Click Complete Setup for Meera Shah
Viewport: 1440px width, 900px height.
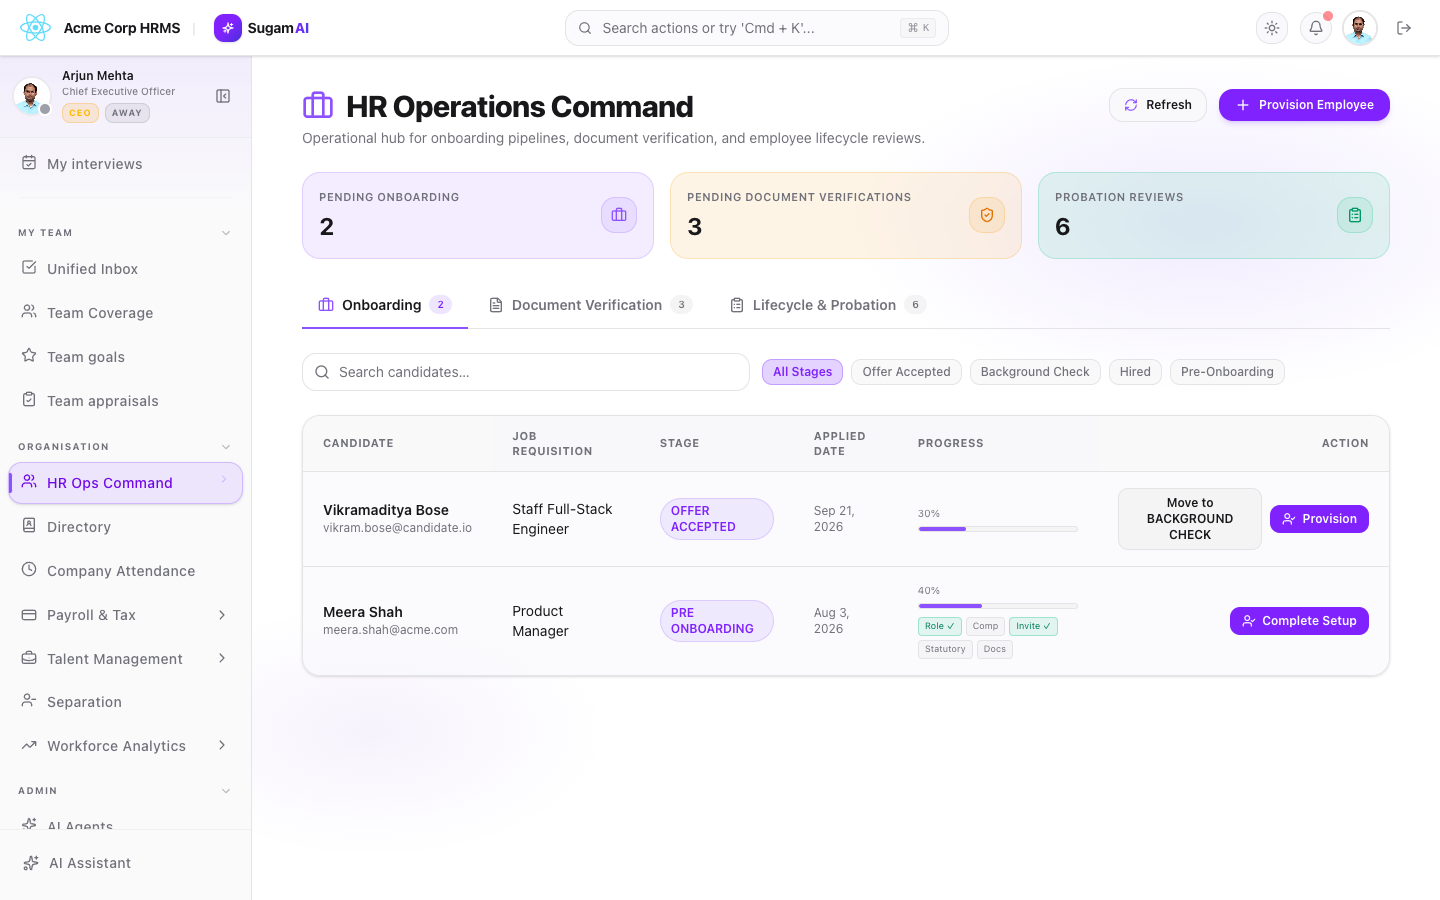pos(1299,621)
